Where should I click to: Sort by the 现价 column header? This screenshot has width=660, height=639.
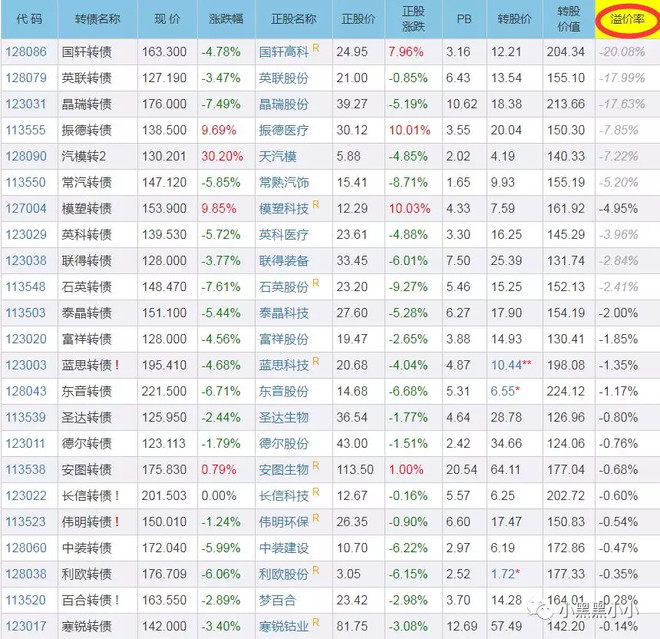coord(167,19)
